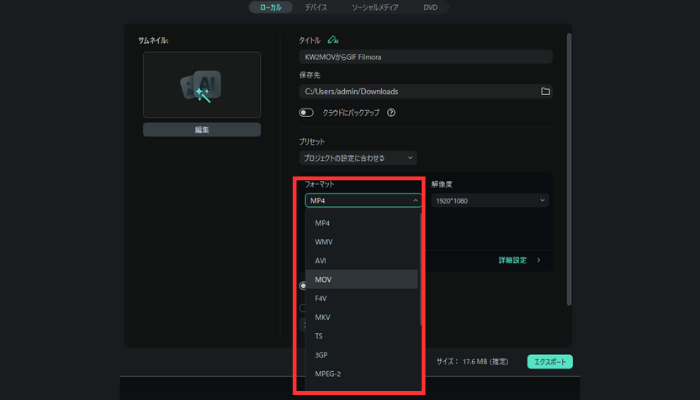The image size is (700, 400).
Task: Select MPEG-2 from the format list
Action: pyautogui.click(x=362, y=374)
